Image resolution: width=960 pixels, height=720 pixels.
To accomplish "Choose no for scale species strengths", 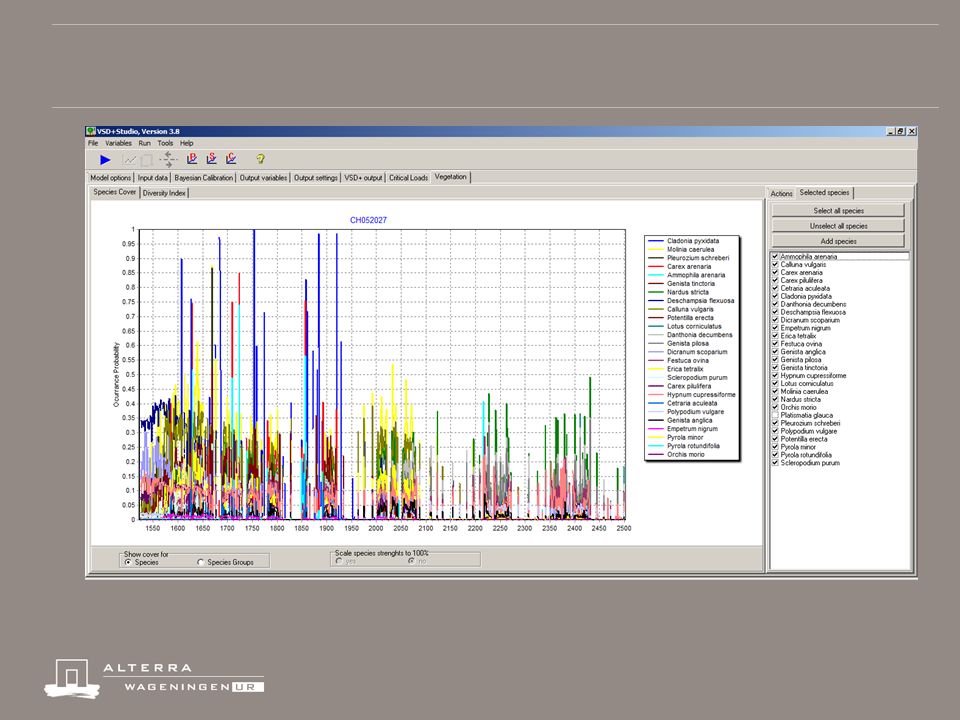I will point(411,561).
